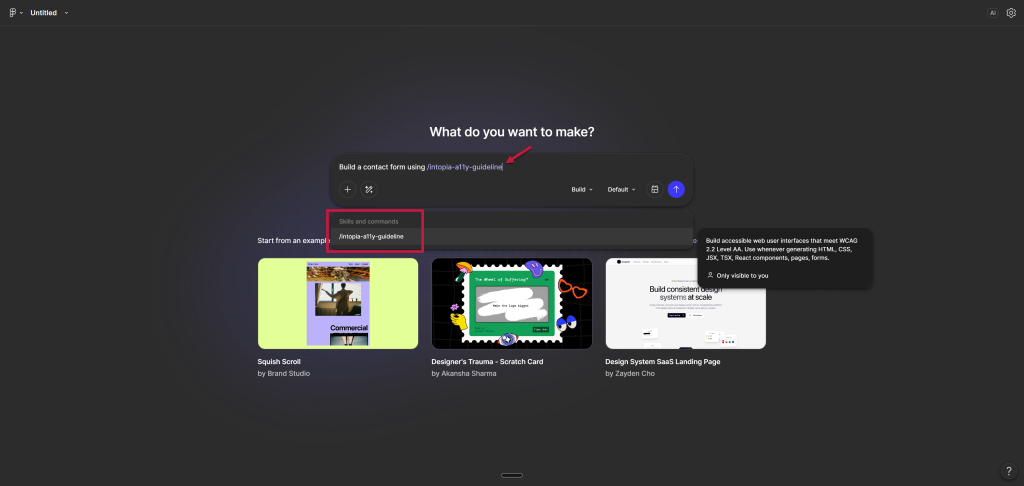Click 'Design System SaaS Landing Page' title
The height and width of the screenshot is (486, 1024).
[x=663, y=361]
